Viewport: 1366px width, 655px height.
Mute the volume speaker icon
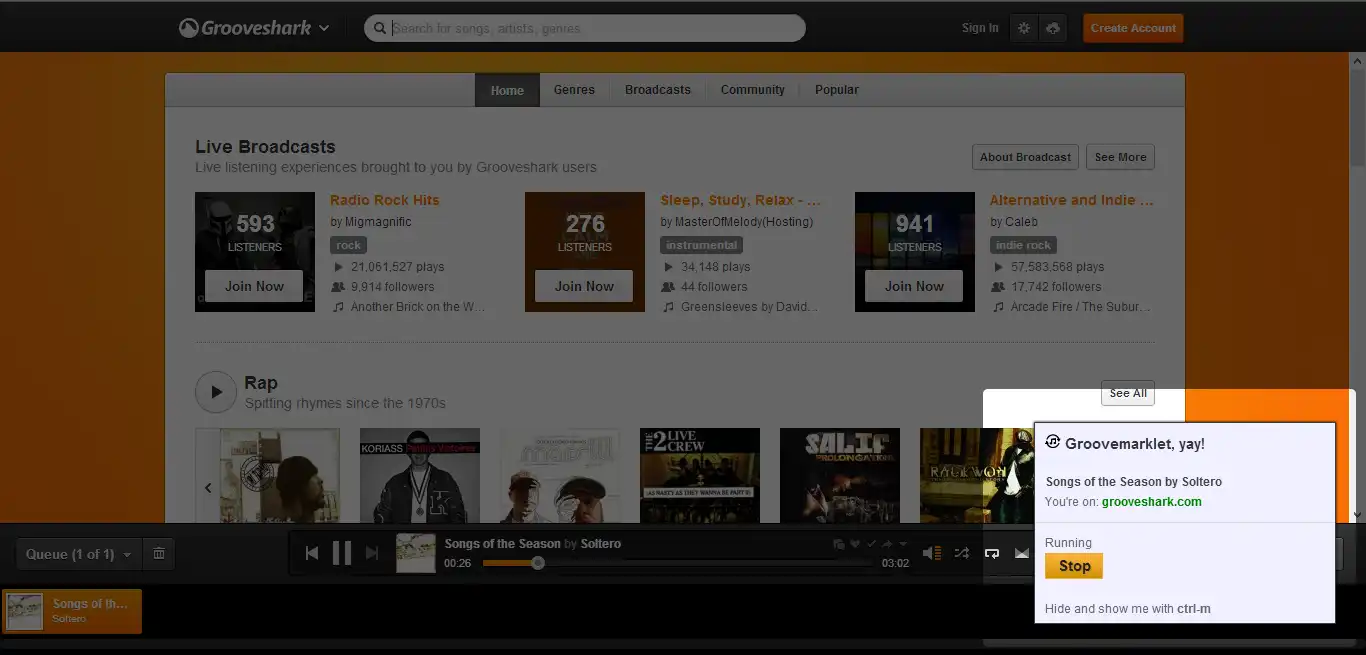(x=931, y=553)
